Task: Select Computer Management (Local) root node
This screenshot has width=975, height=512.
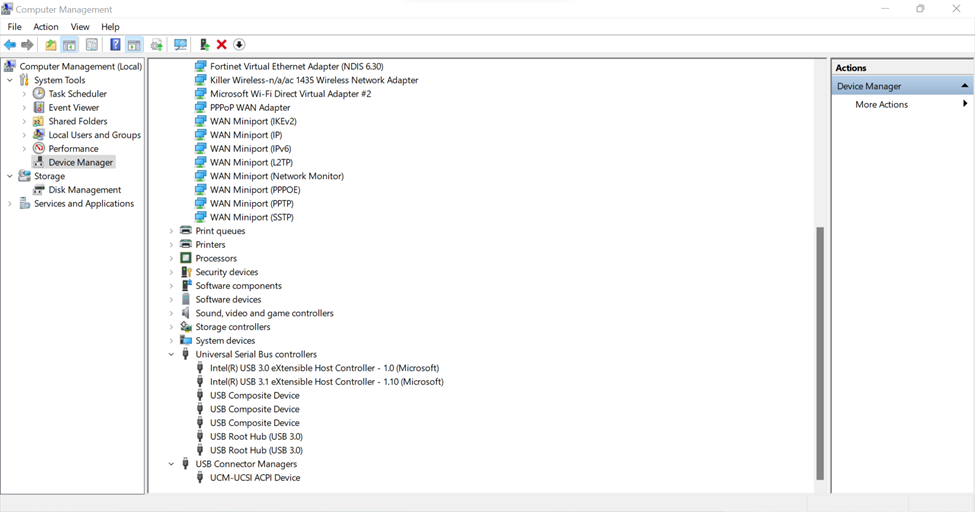Action: (81, 66)
